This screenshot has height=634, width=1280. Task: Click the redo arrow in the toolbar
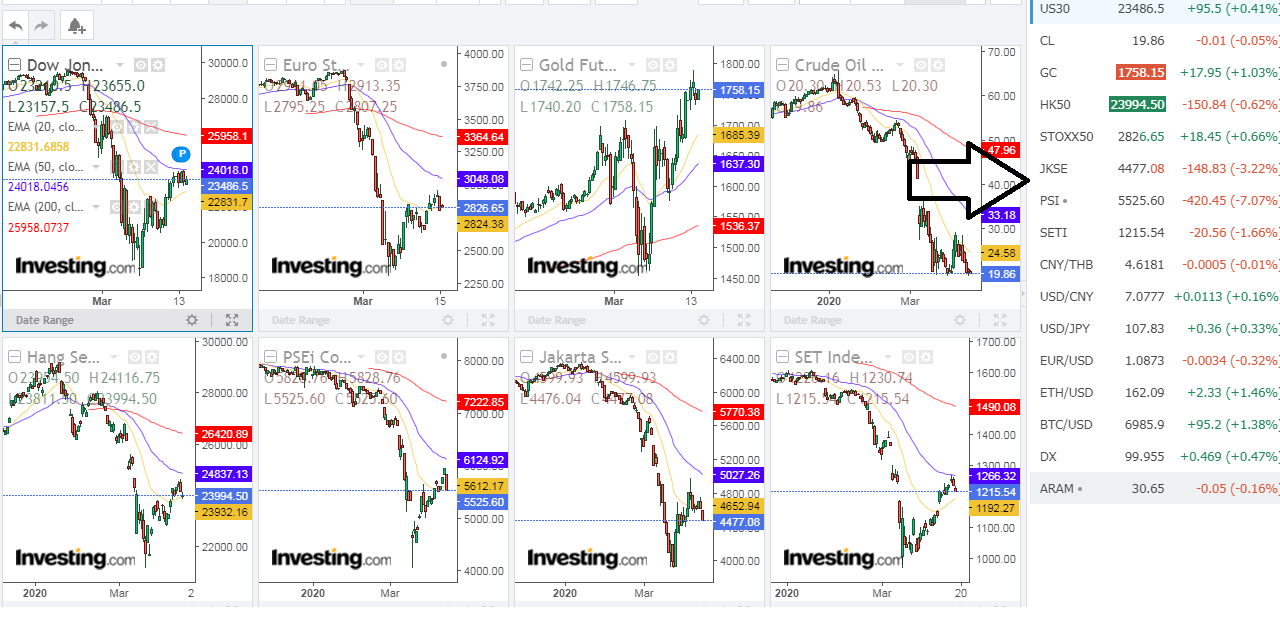[x=41, y=25]
